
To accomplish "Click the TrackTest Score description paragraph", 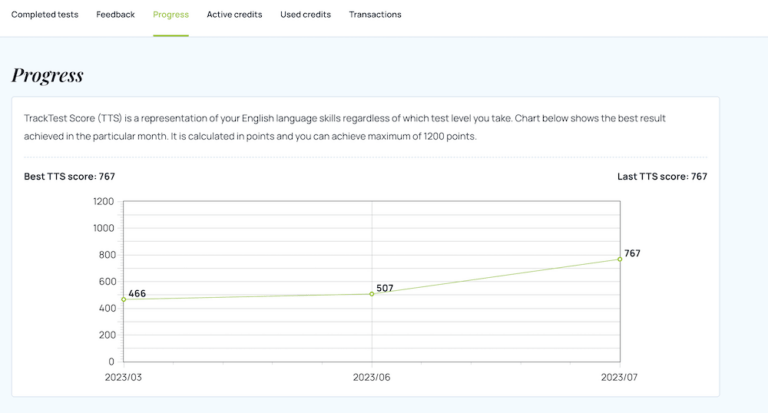I will [x=345, y=127].
